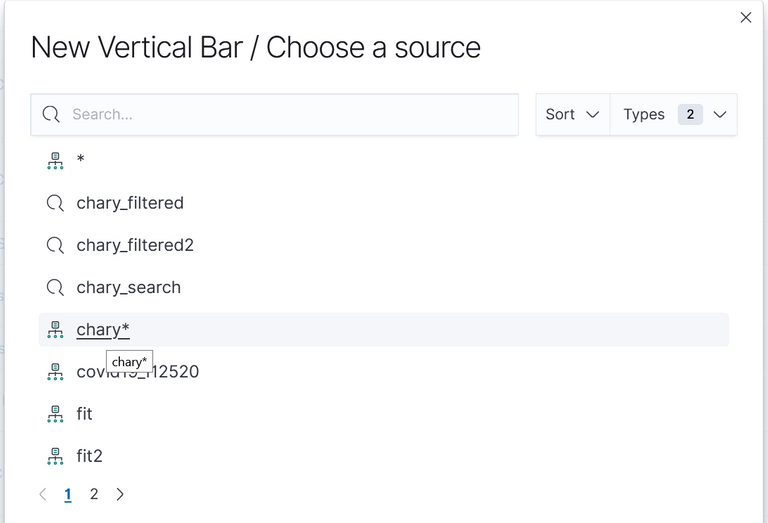The image size is (768, 523).
Task: Go to previous page with left arrow
Action: point(43,494)
